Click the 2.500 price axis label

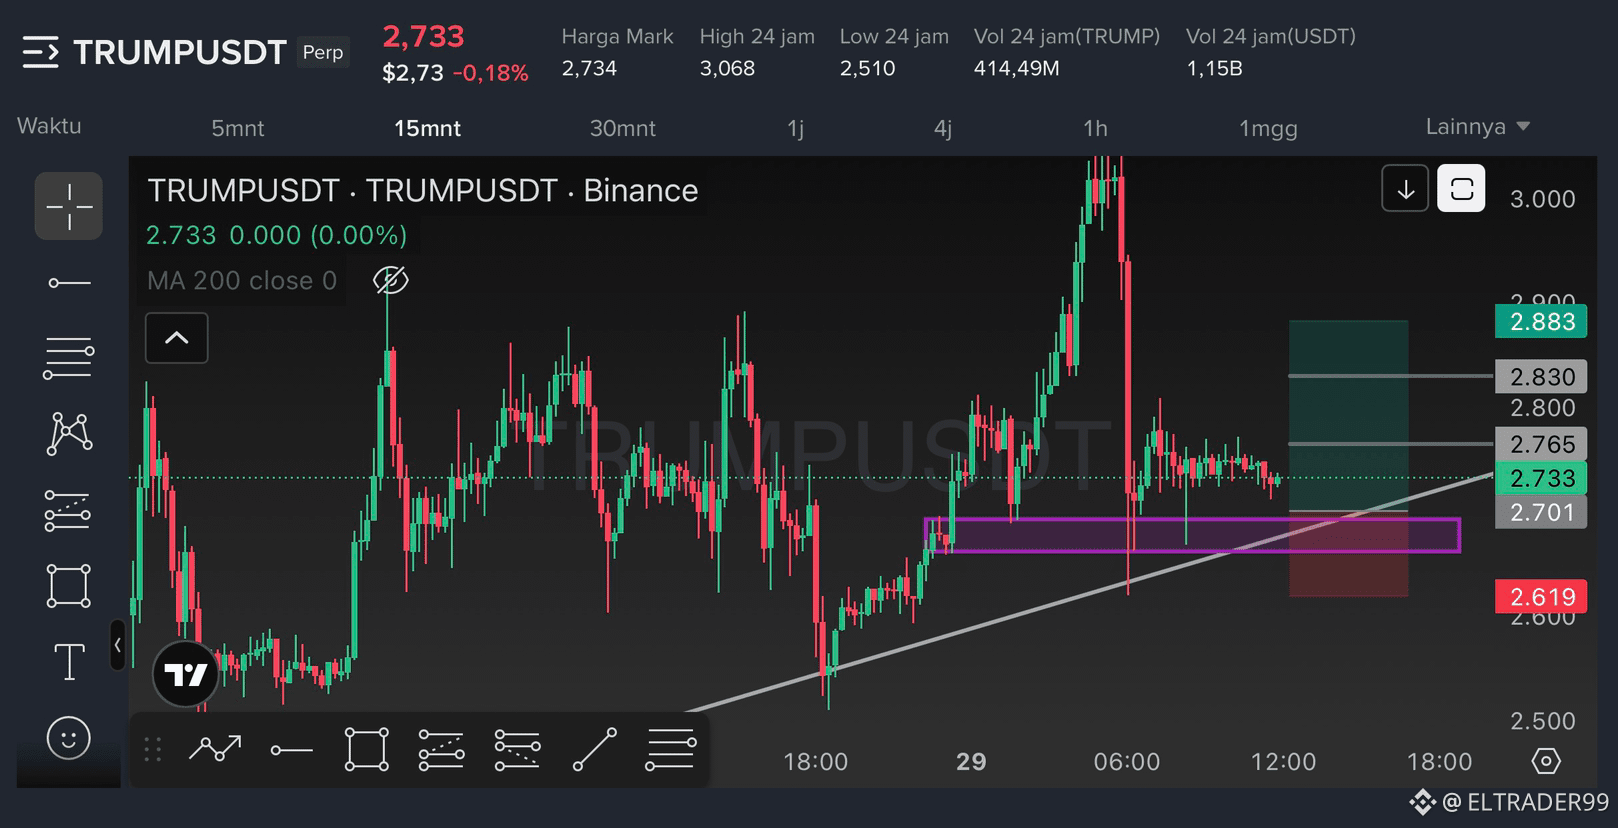click(1542, 721)
